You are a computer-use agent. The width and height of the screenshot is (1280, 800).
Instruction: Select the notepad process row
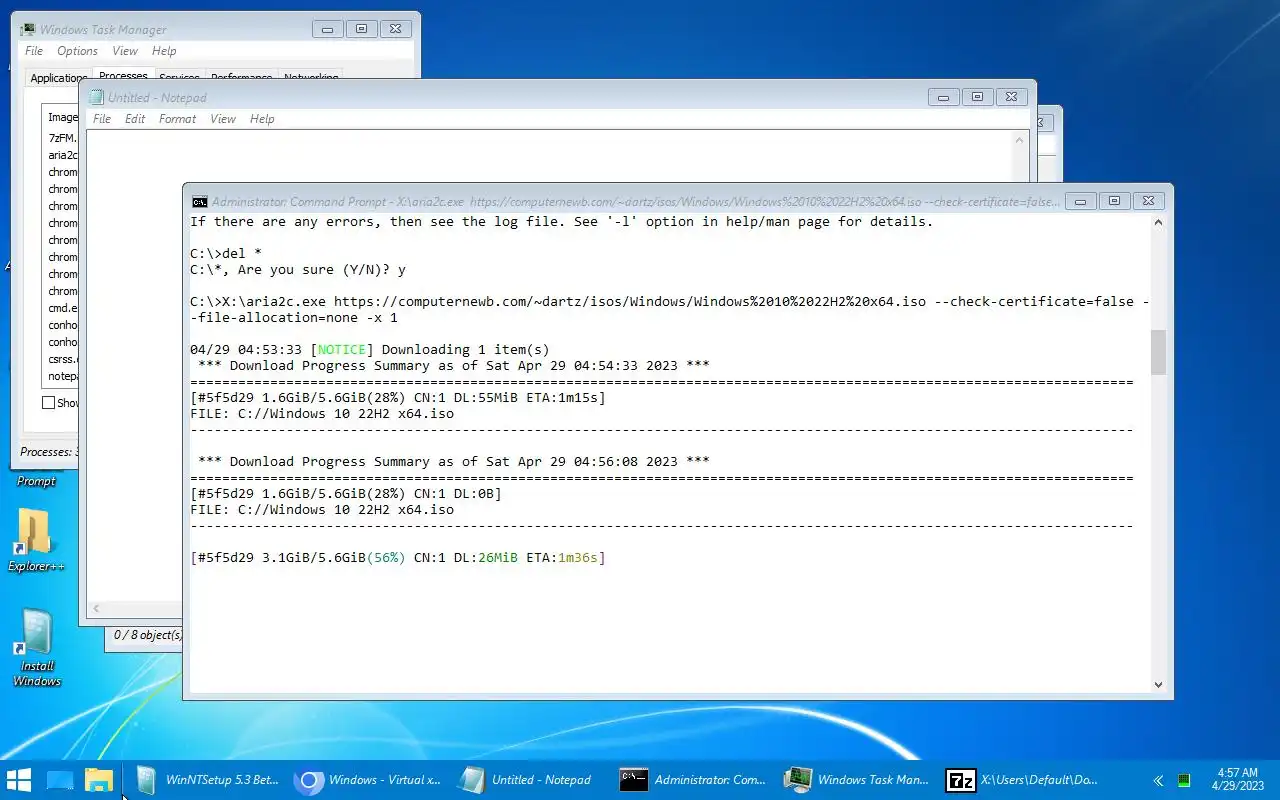62,376
